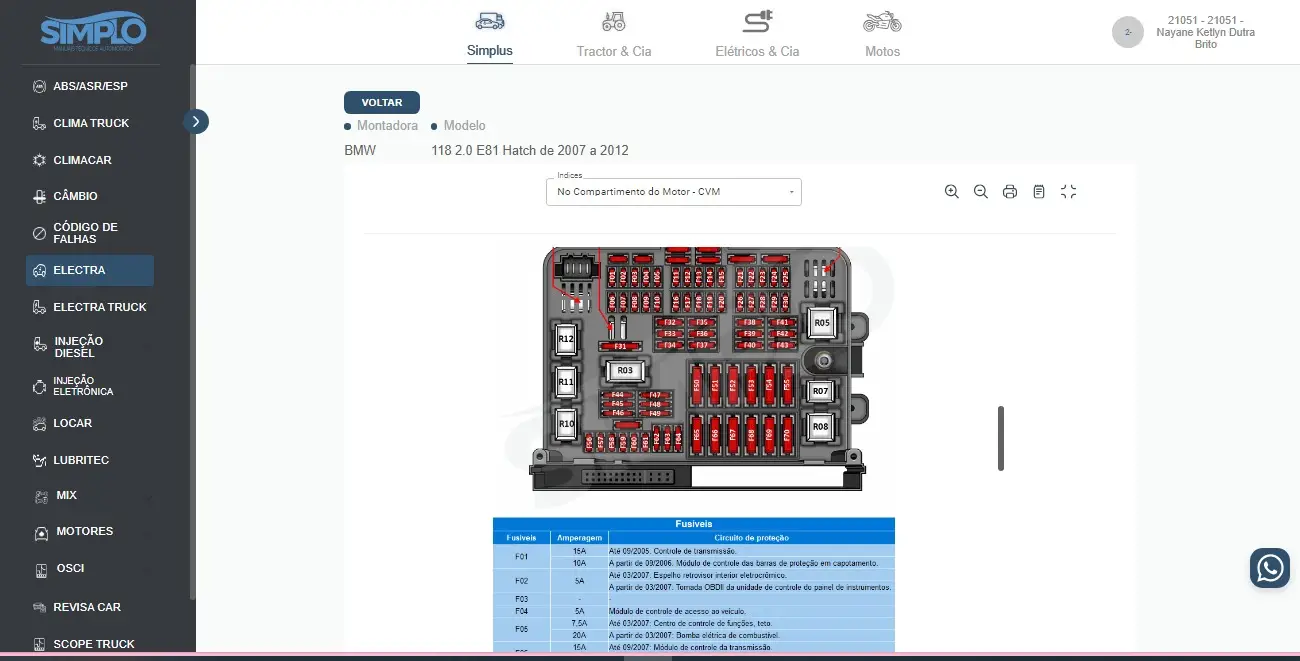This screenshot has width=1300, height=661.
Task: Click the F01 fuse table cell
Action: click(x=522, y=557)
